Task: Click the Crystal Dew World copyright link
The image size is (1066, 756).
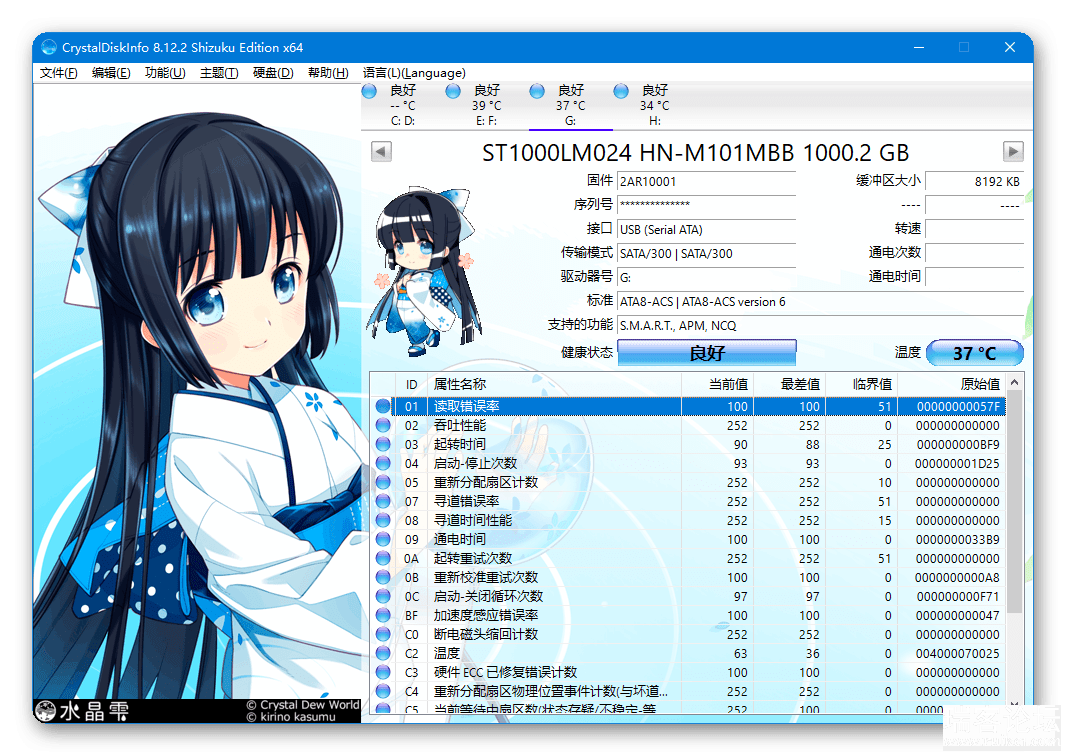Action: (x=303, y=705)
